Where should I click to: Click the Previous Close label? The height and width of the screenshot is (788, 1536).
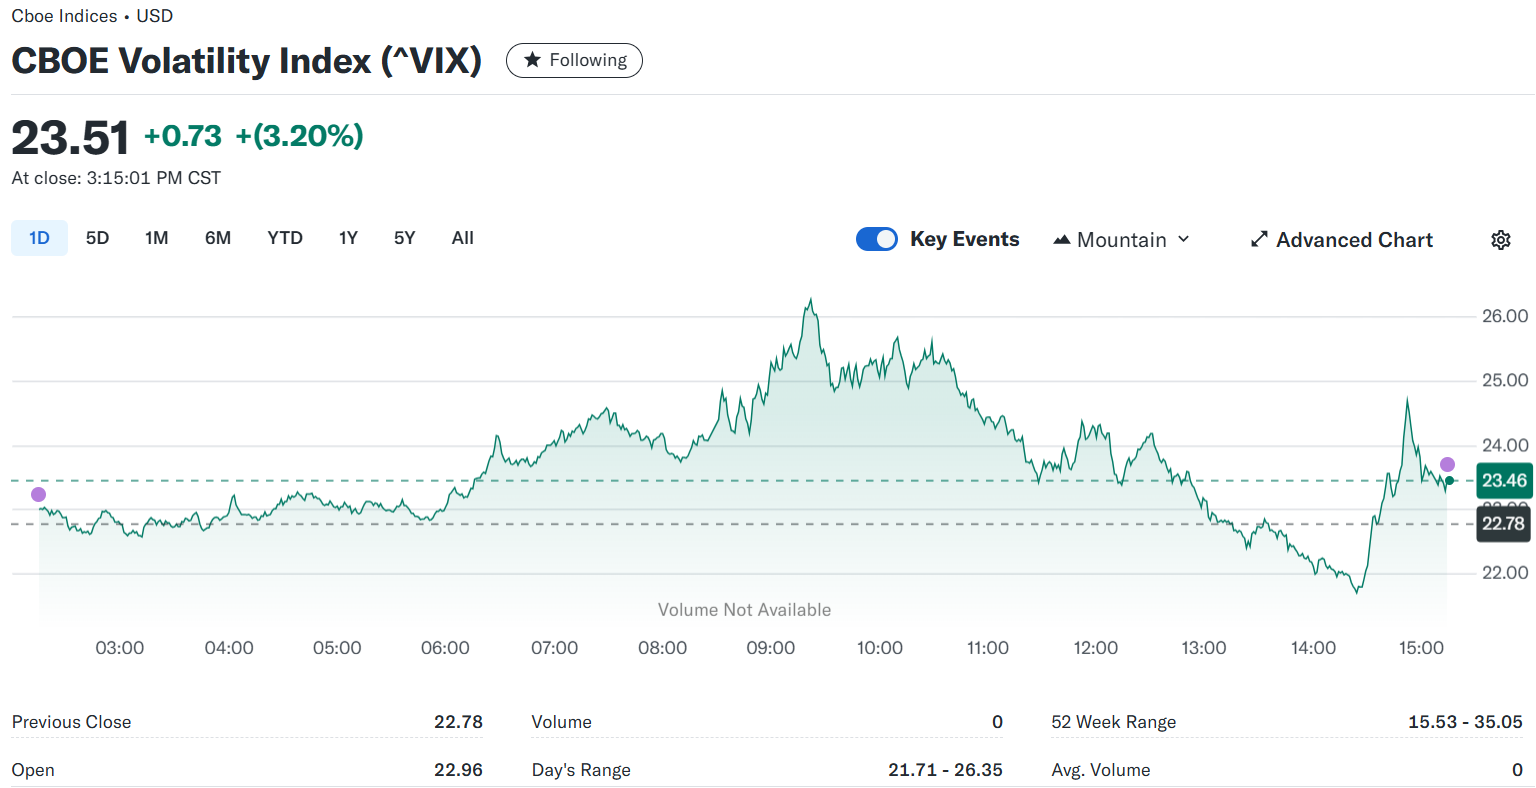point(71,722)
